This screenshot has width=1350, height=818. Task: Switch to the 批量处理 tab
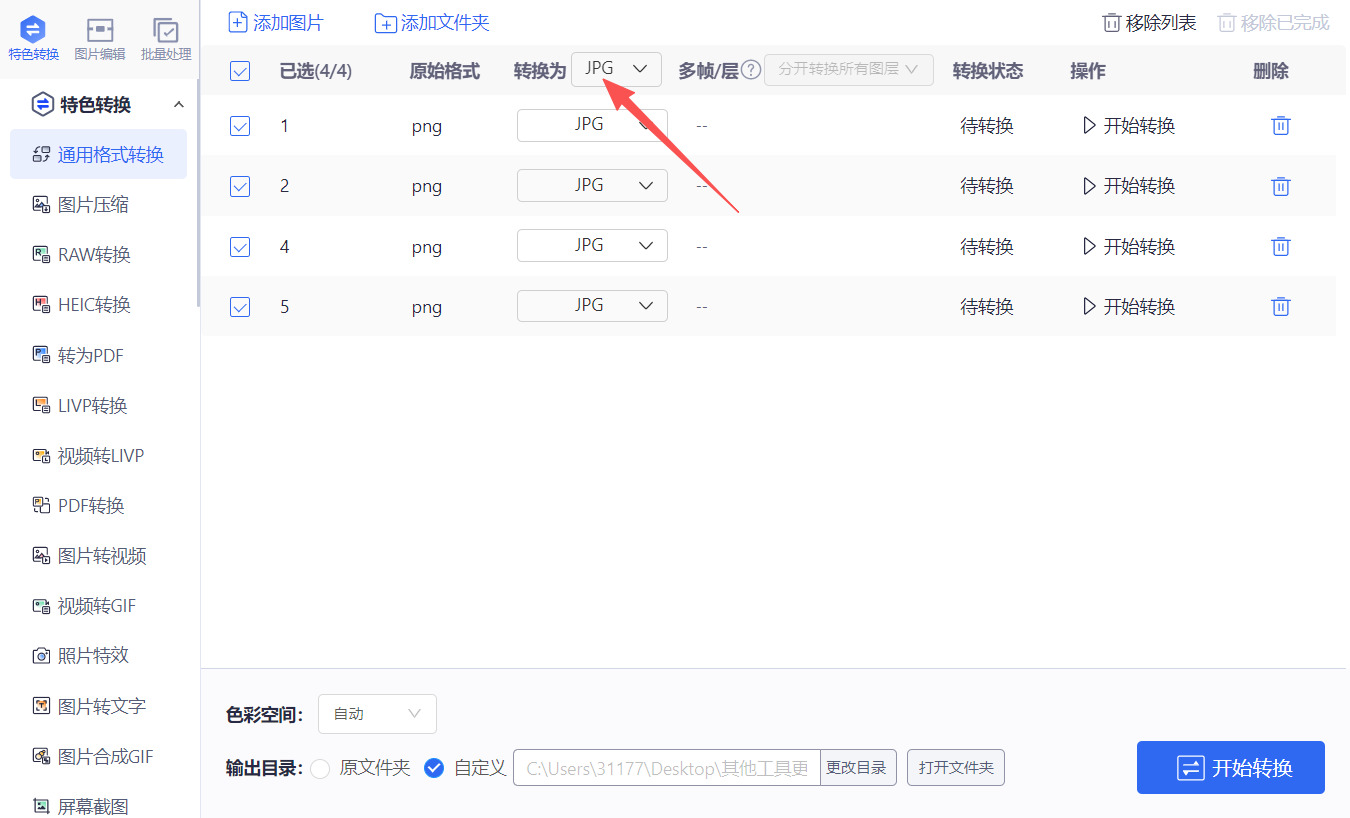coord(166,39)
